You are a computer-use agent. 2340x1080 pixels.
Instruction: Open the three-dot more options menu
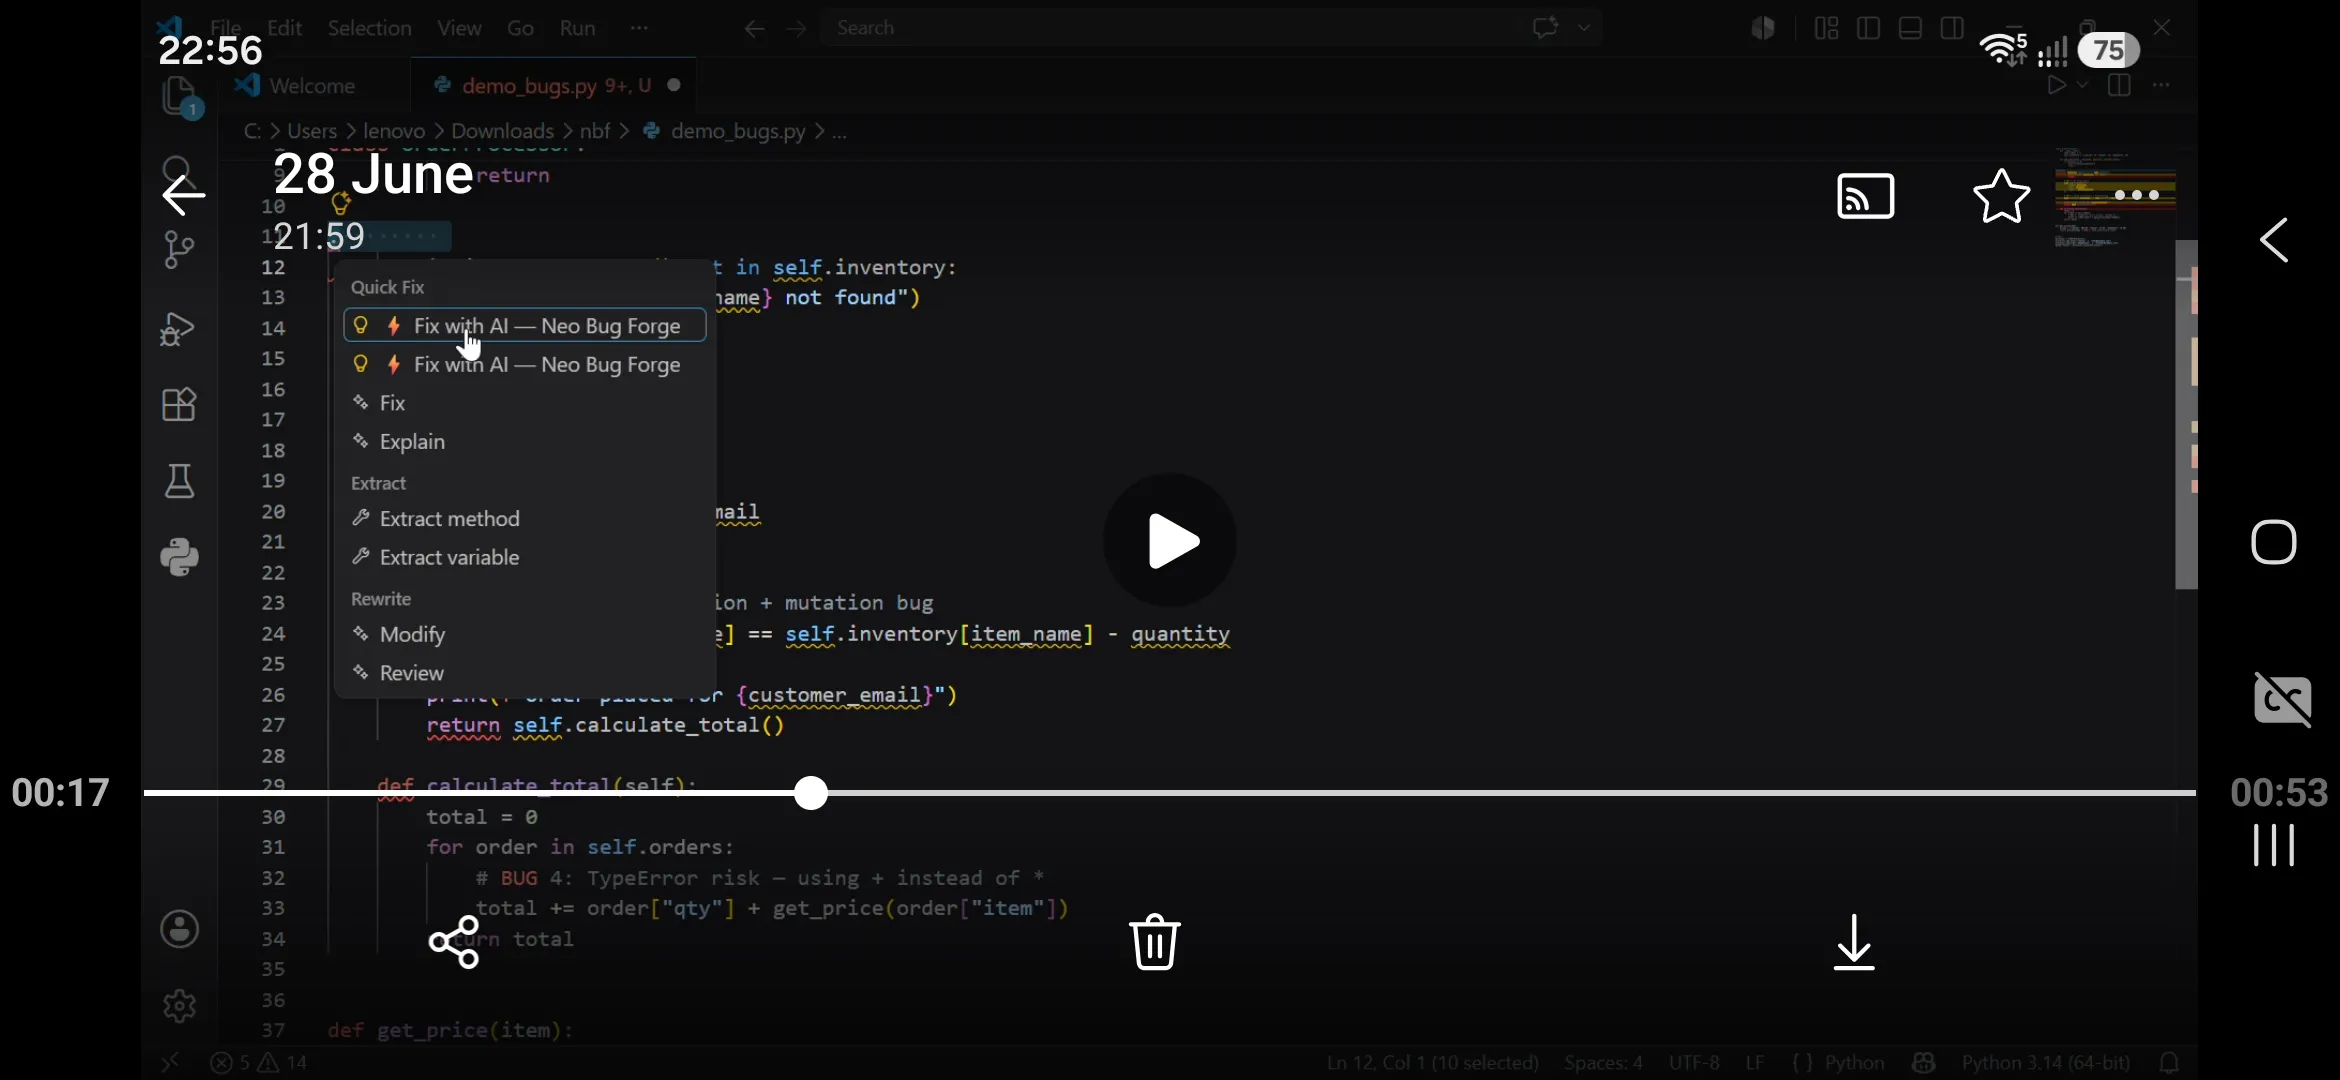[2137, 195]
